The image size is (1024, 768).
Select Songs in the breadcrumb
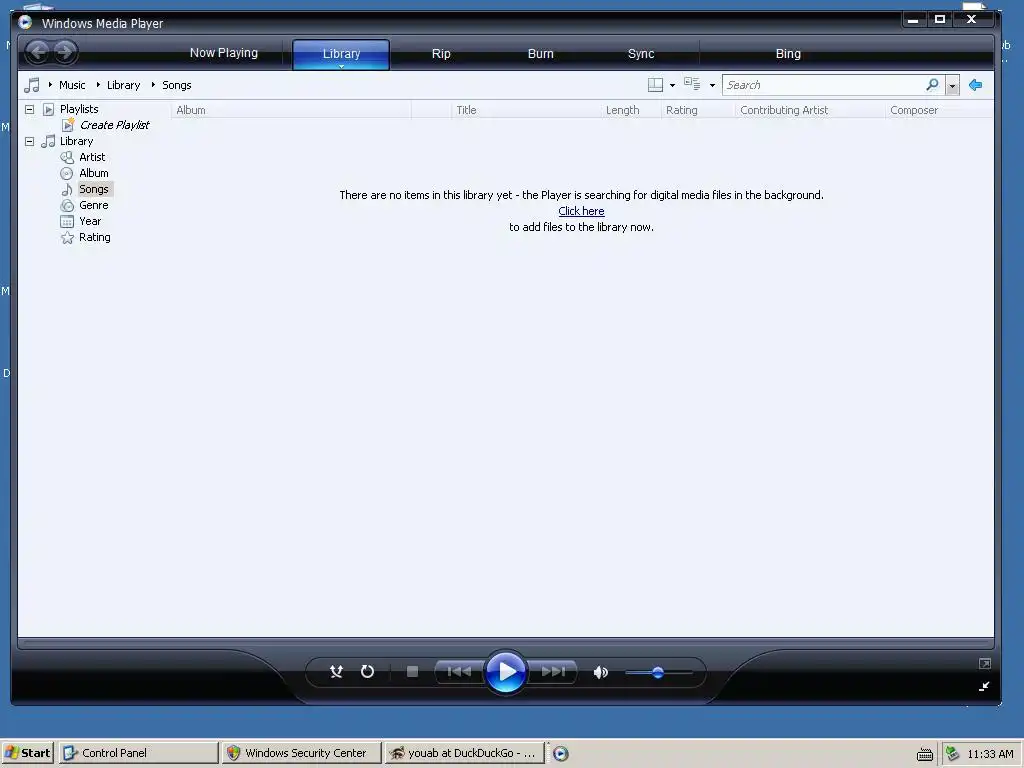pyautogui.click(x=176, y=85)
